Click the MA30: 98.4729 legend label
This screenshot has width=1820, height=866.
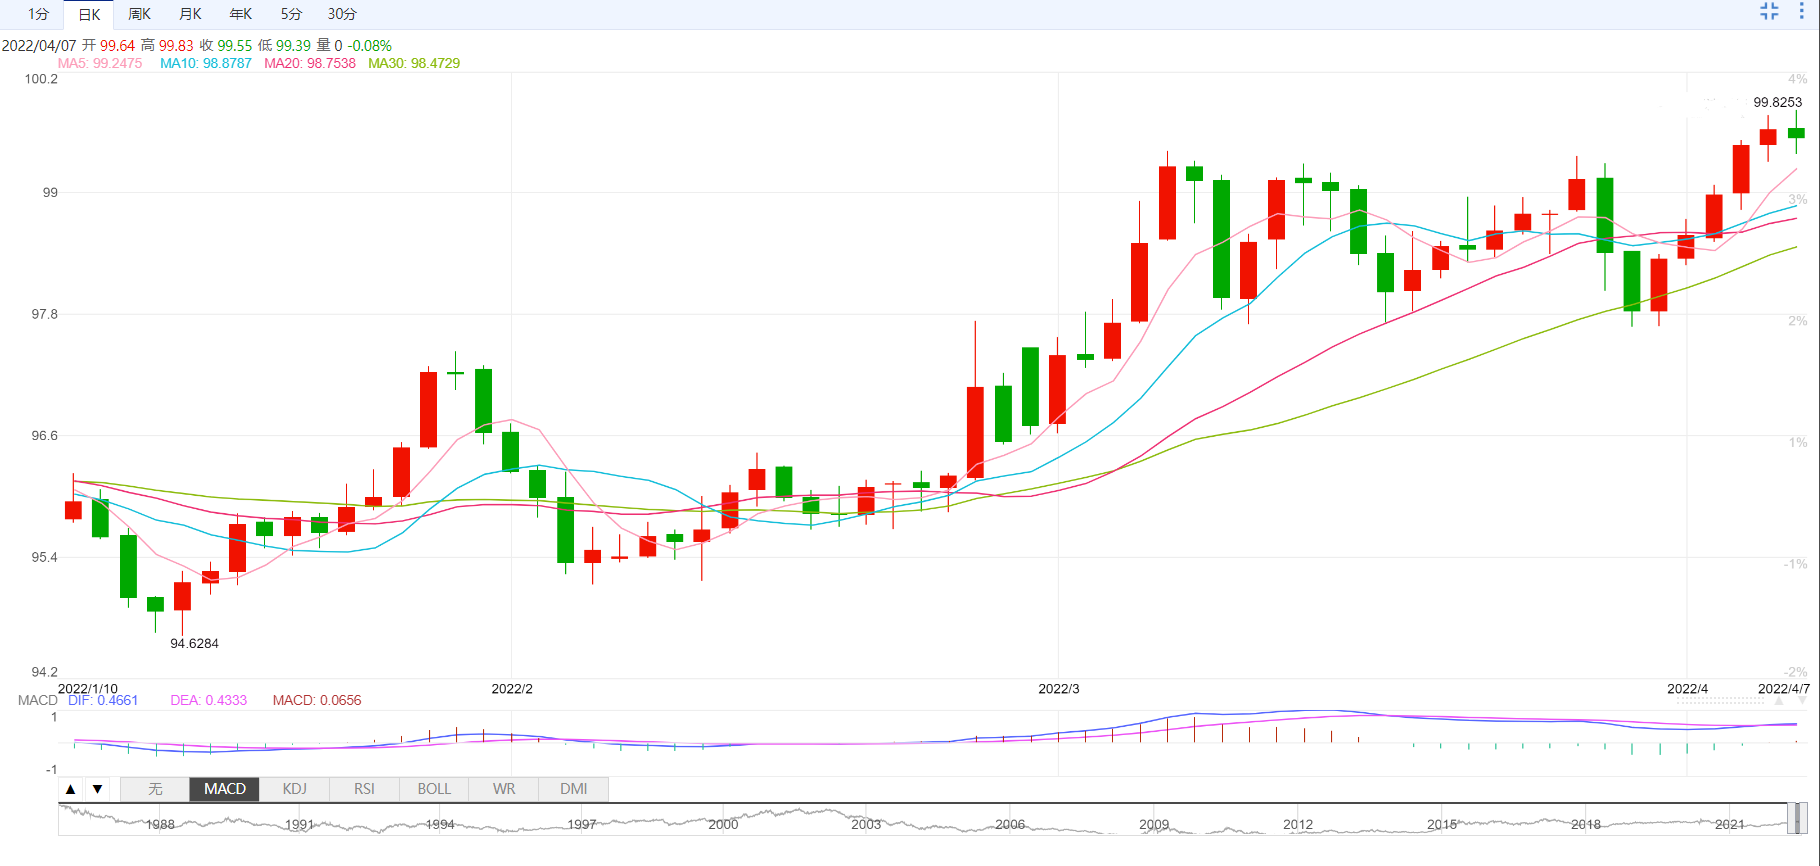[414, 63]
